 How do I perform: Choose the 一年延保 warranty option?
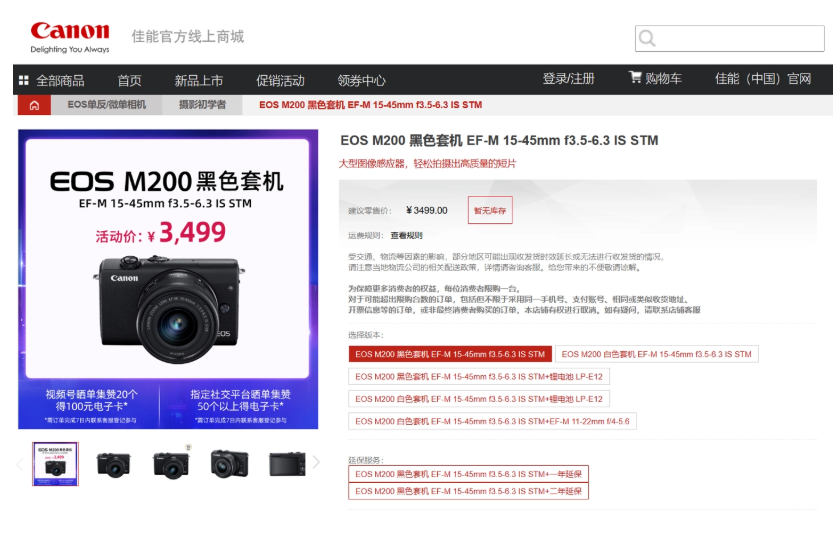[468, 474]
